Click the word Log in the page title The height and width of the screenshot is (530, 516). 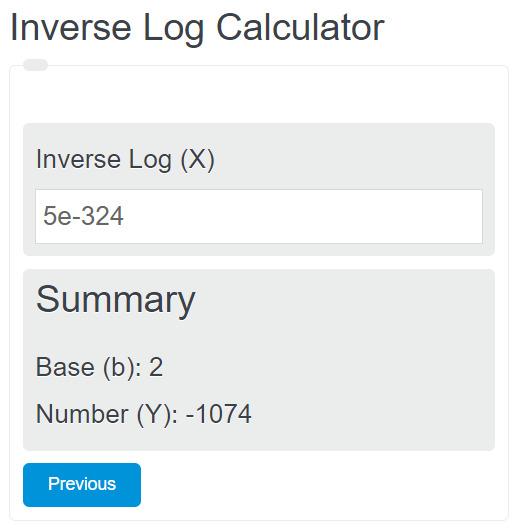(x=173, y=30)
